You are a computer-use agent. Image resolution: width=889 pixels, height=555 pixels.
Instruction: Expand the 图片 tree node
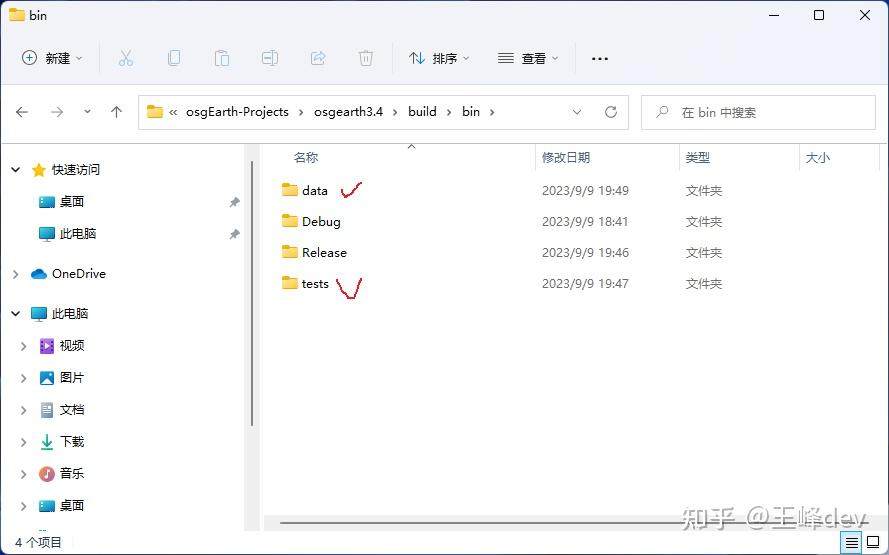click(23, 378)
